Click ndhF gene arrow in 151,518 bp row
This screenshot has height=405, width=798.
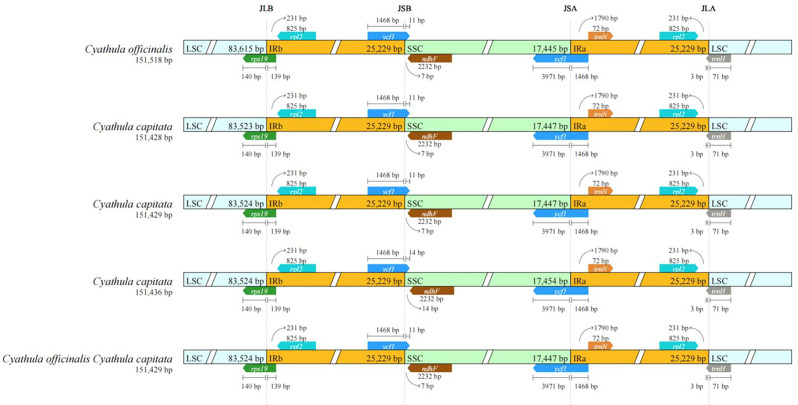(430, 59)
